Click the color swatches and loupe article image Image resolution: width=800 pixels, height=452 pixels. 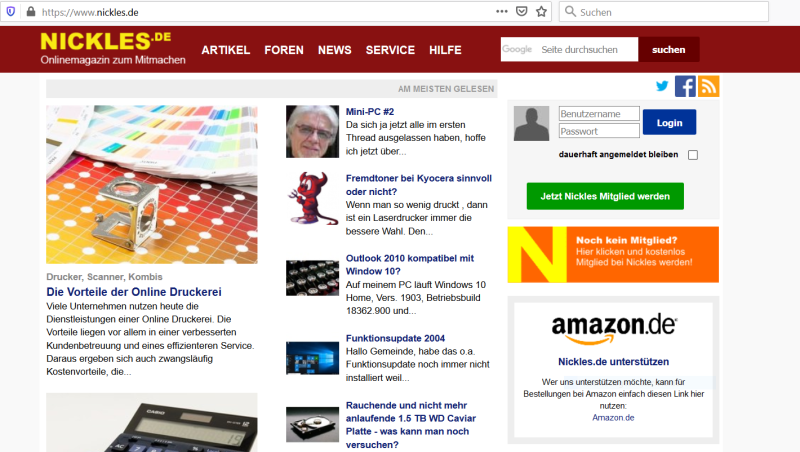click(x=152, y=185)
